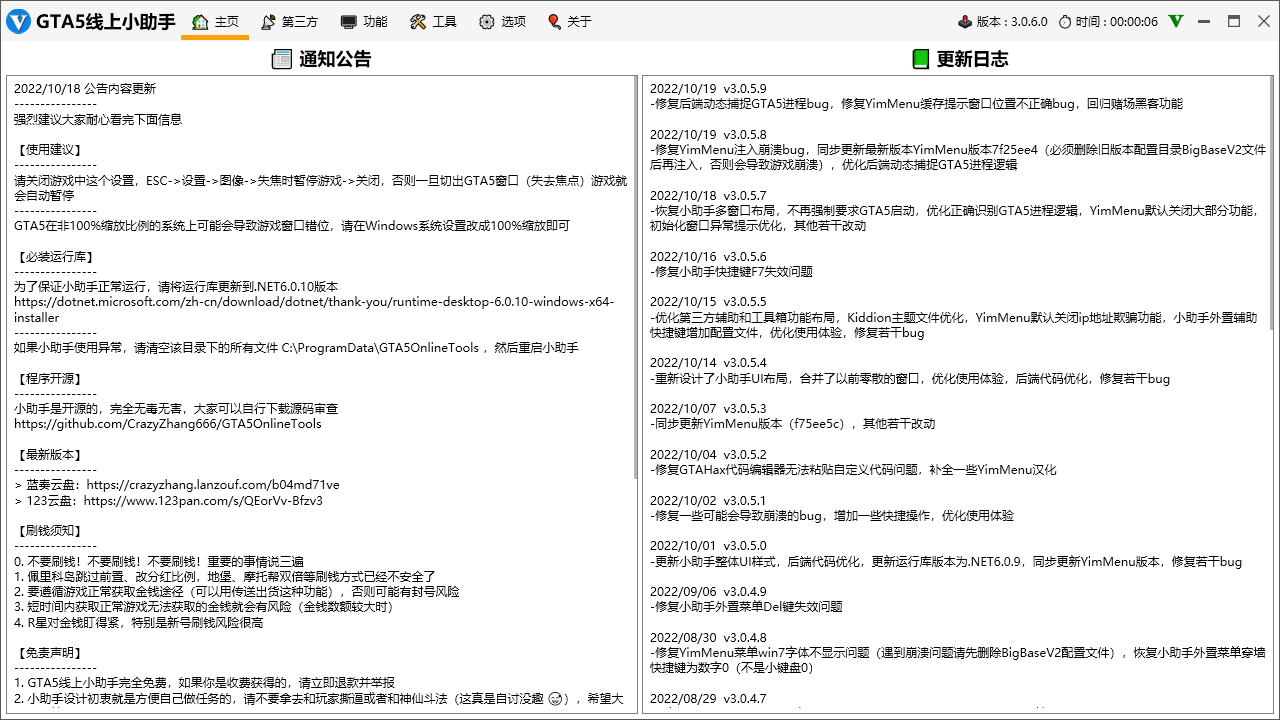This screenshot has height=720, width=1280.
Task: Click the dotnet.microsoft.com runtime download URL
Action: (314, 309)
